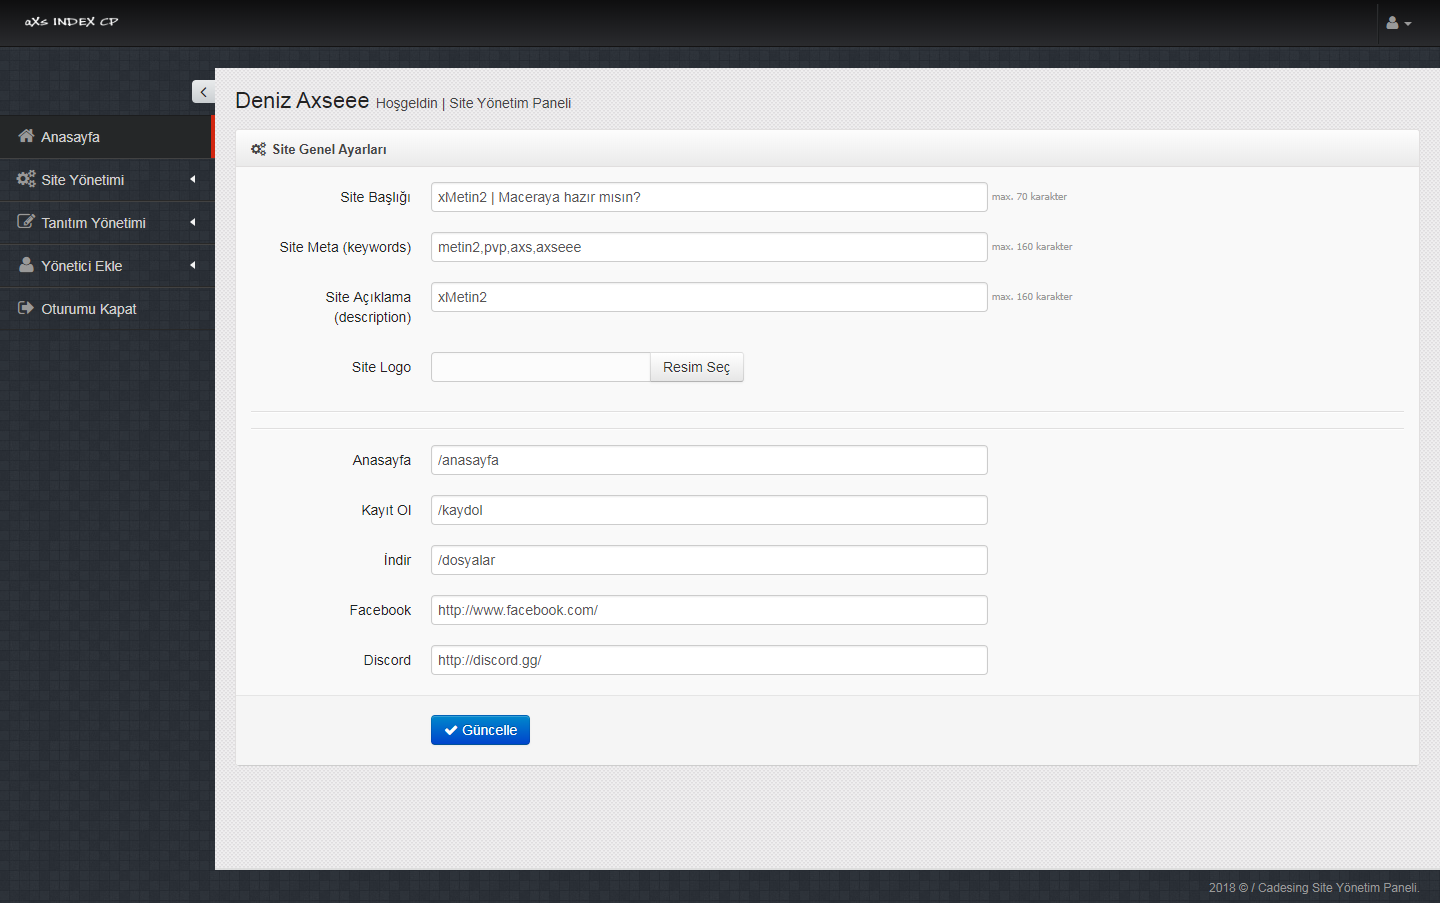1440x903 pixels.
Task: Focus the Site Başlığı input field
Action: [x=709, y=197]
